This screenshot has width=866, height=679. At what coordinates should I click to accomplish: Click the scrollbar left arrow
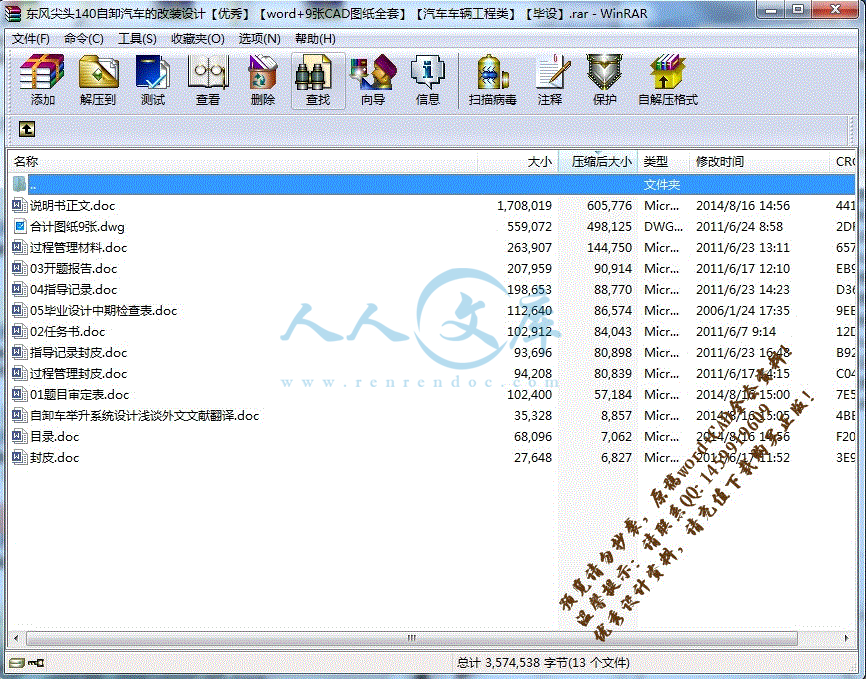pyautogui.click(x=16, y=638)
